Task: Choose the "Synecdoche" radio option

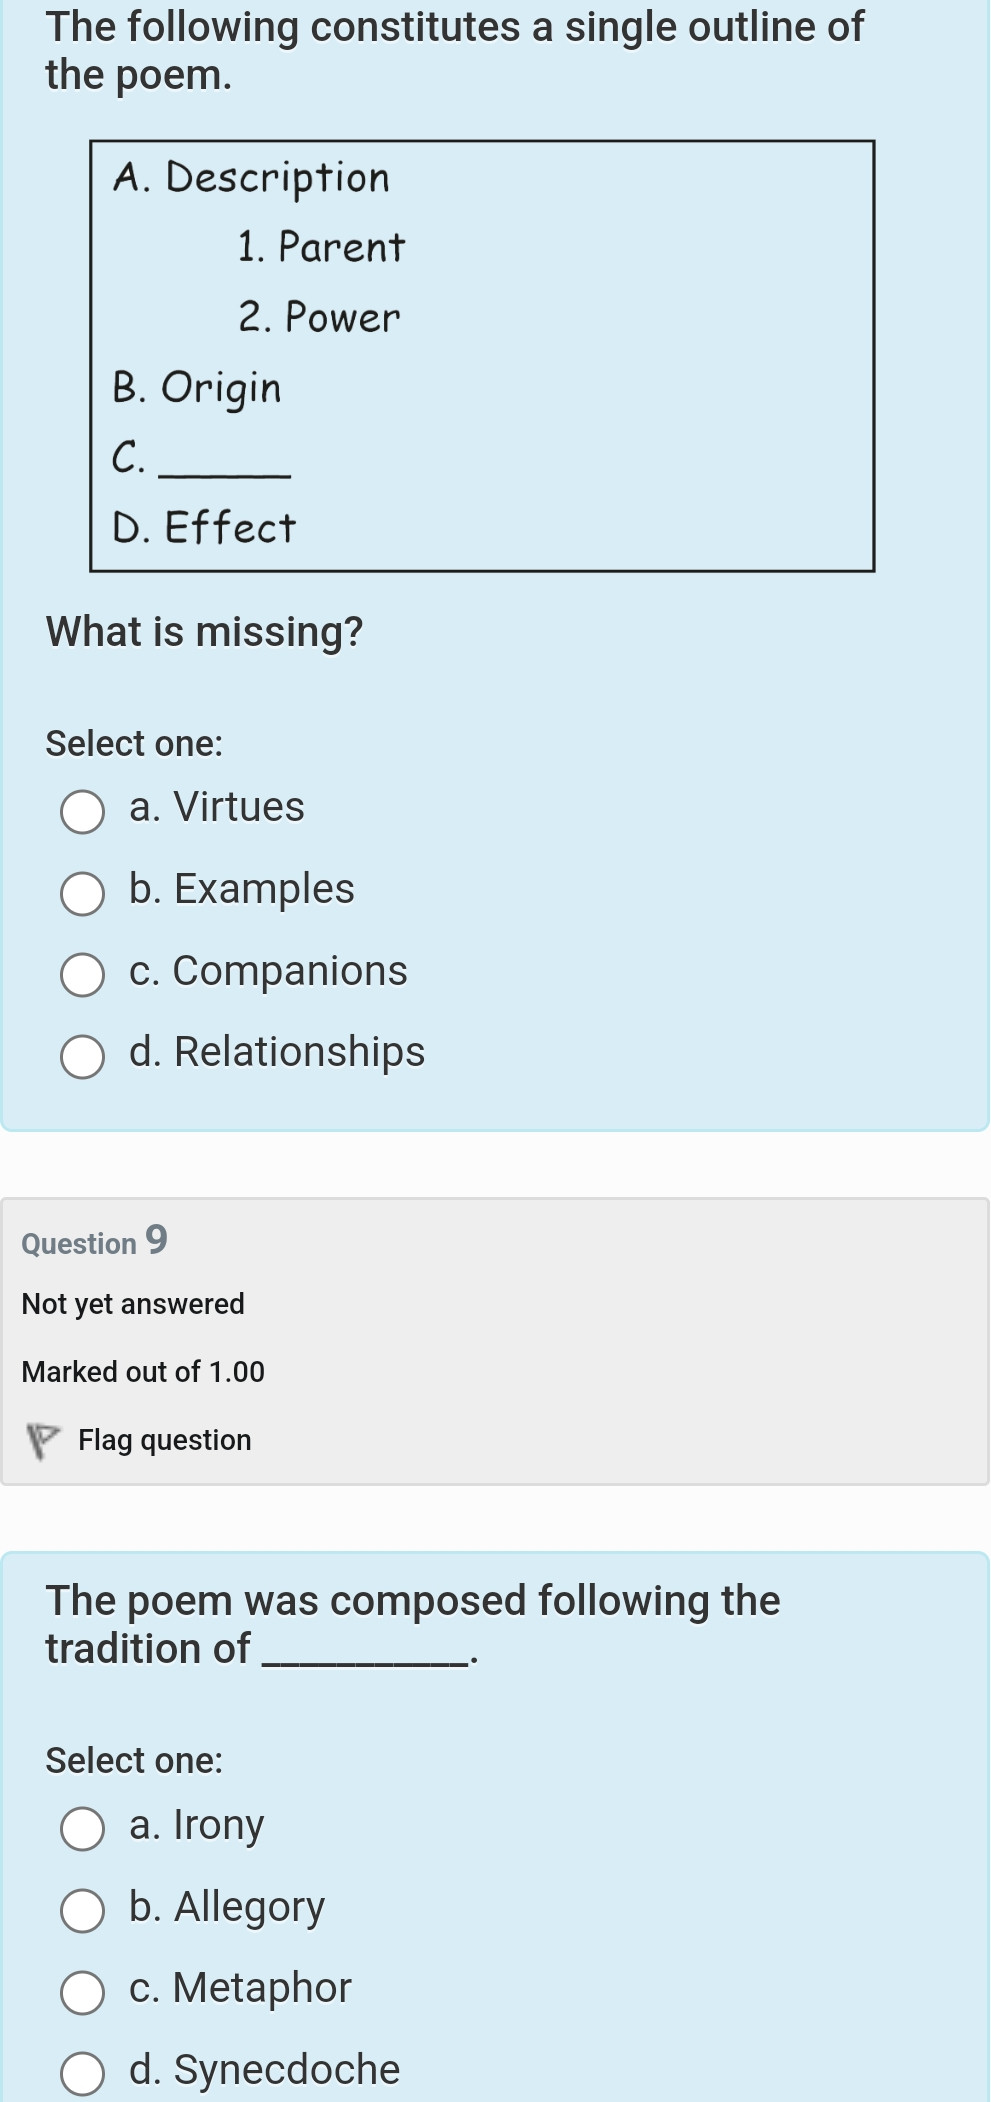Action: (82, 2073)
